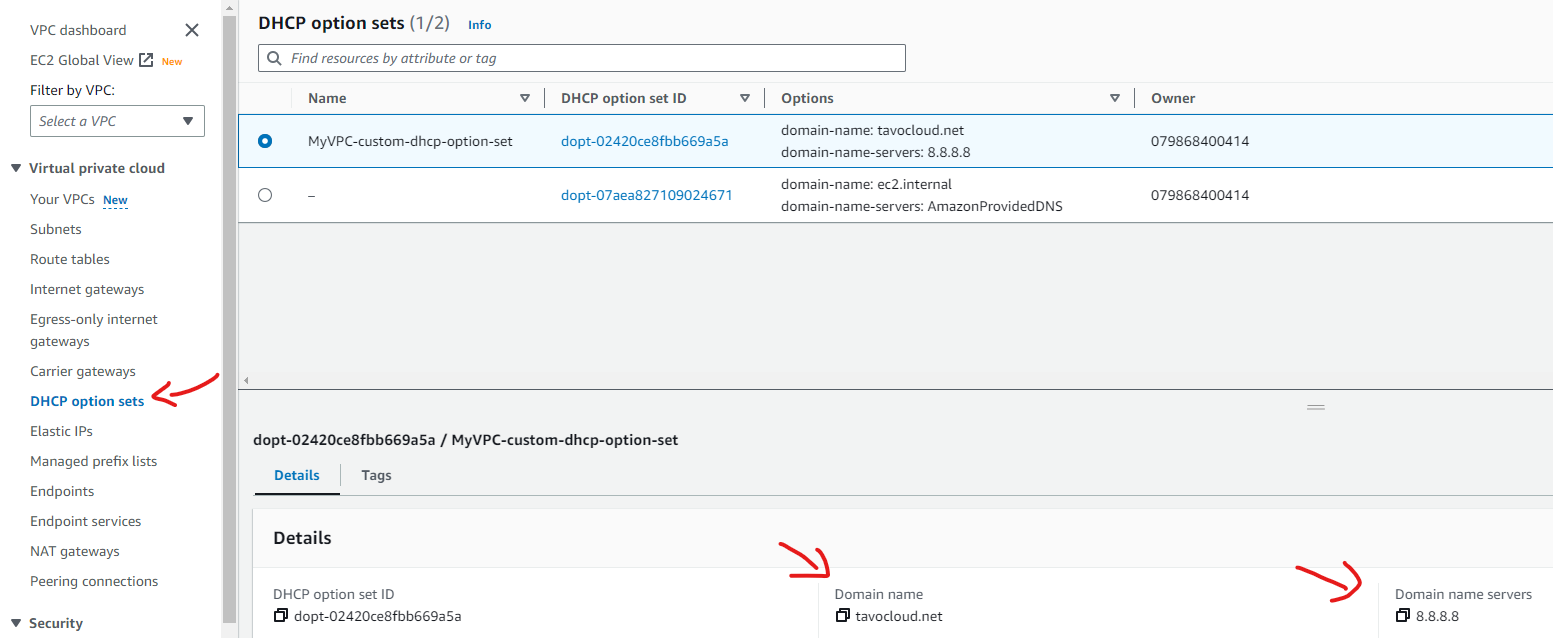Focus the Find resources search field

click(x=590, y=58)
